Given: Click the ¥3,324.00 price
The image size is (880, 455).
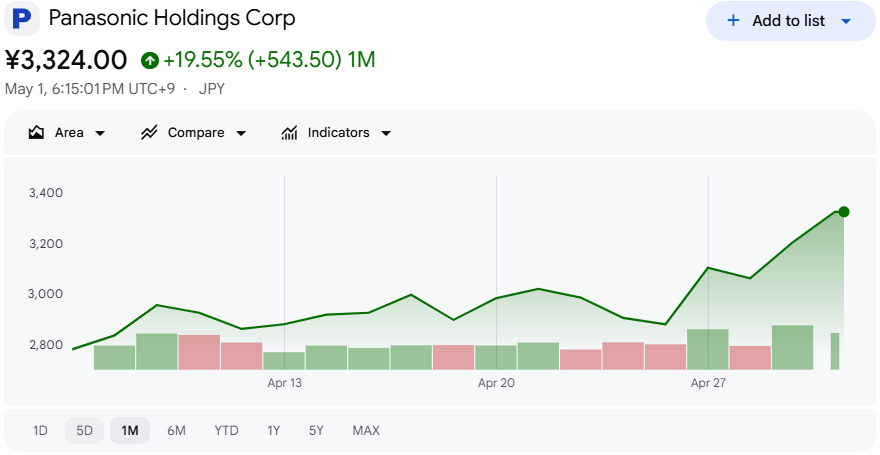Looking at the screenshot, I should [x=66, y=60].
